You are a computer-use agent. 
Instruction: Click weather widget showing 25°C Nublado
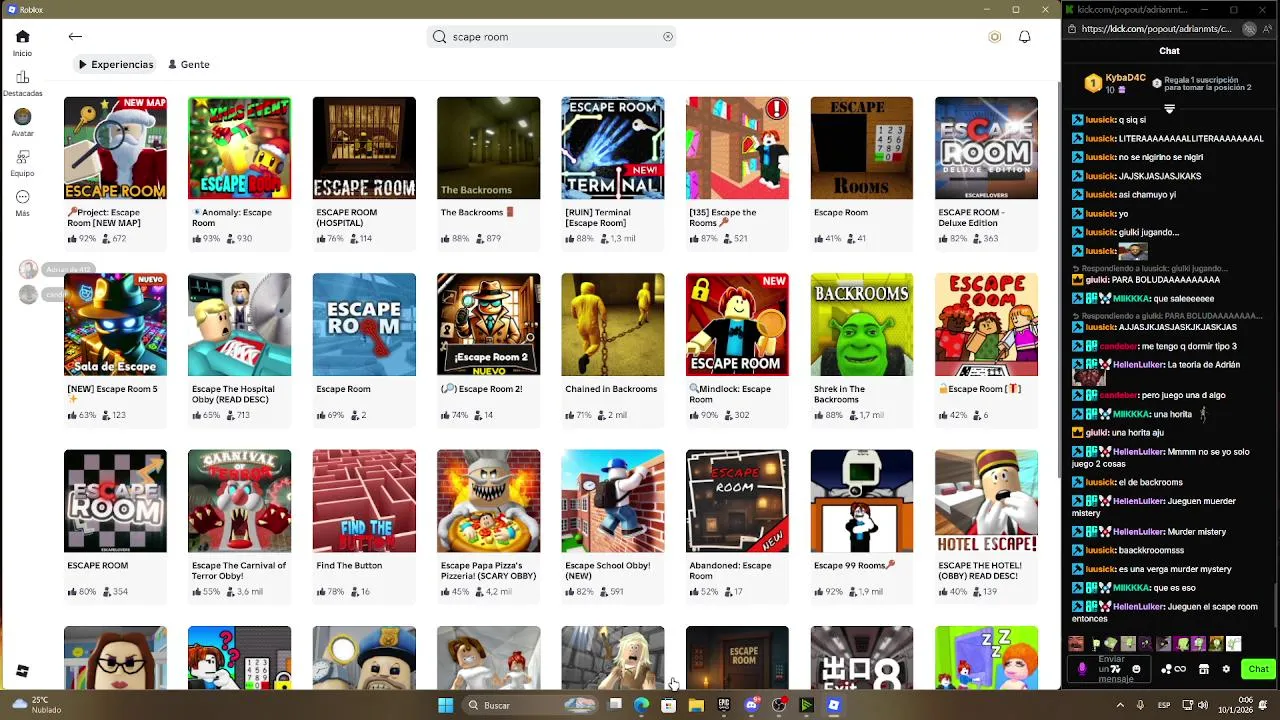[x=38, y=705]
